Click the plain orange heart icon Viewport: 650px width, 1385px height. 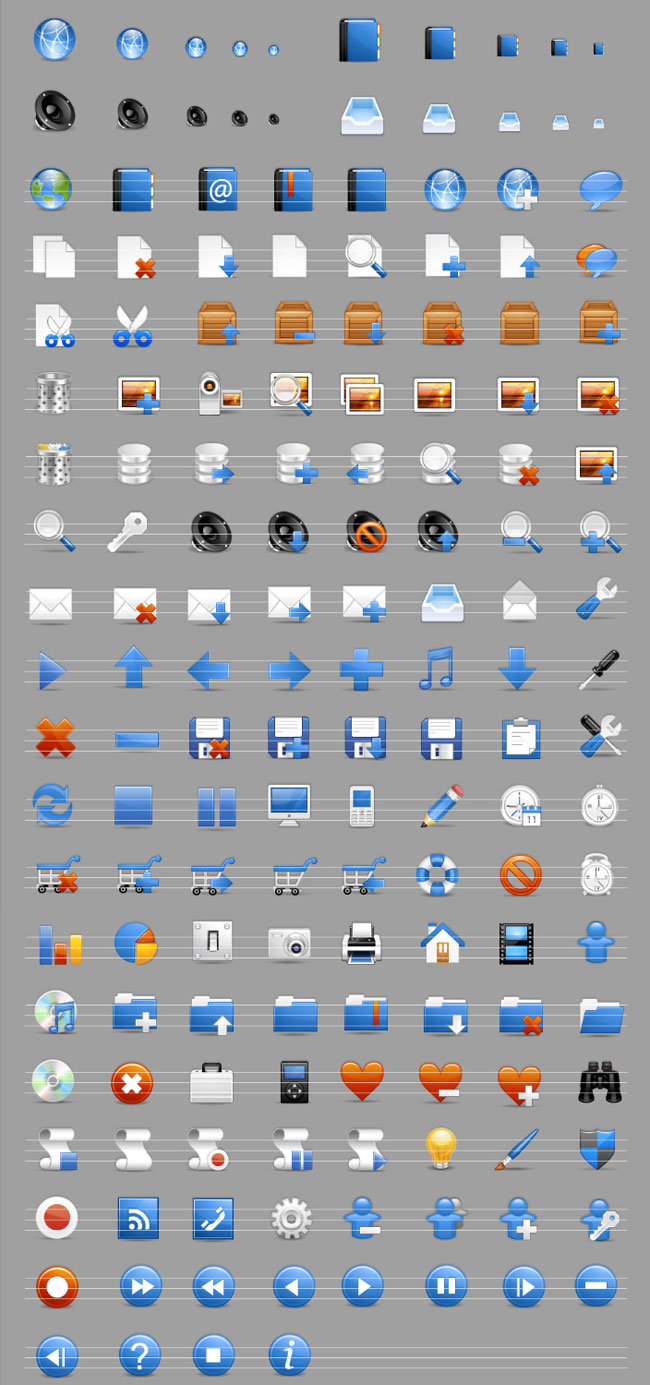tap(362, 1081)
